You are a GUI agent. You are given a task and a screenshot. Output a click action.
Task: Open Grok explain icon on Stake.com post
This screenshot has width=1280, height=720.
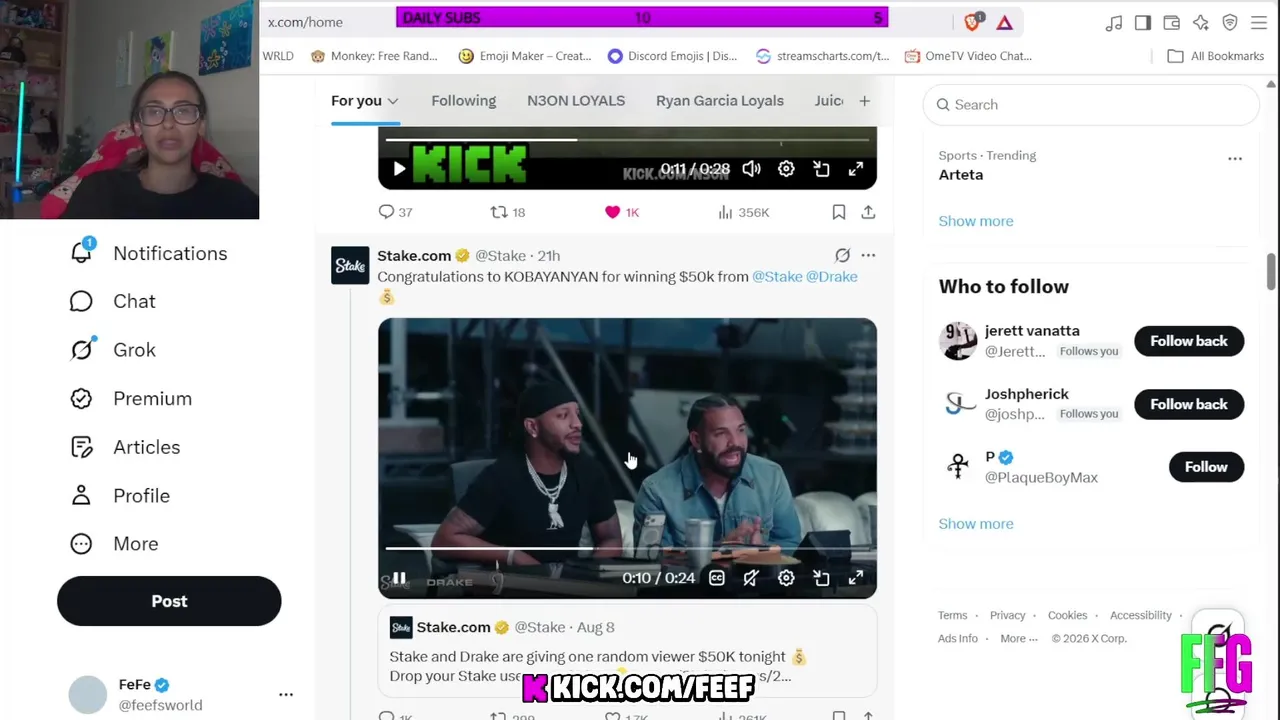point(842,256)
